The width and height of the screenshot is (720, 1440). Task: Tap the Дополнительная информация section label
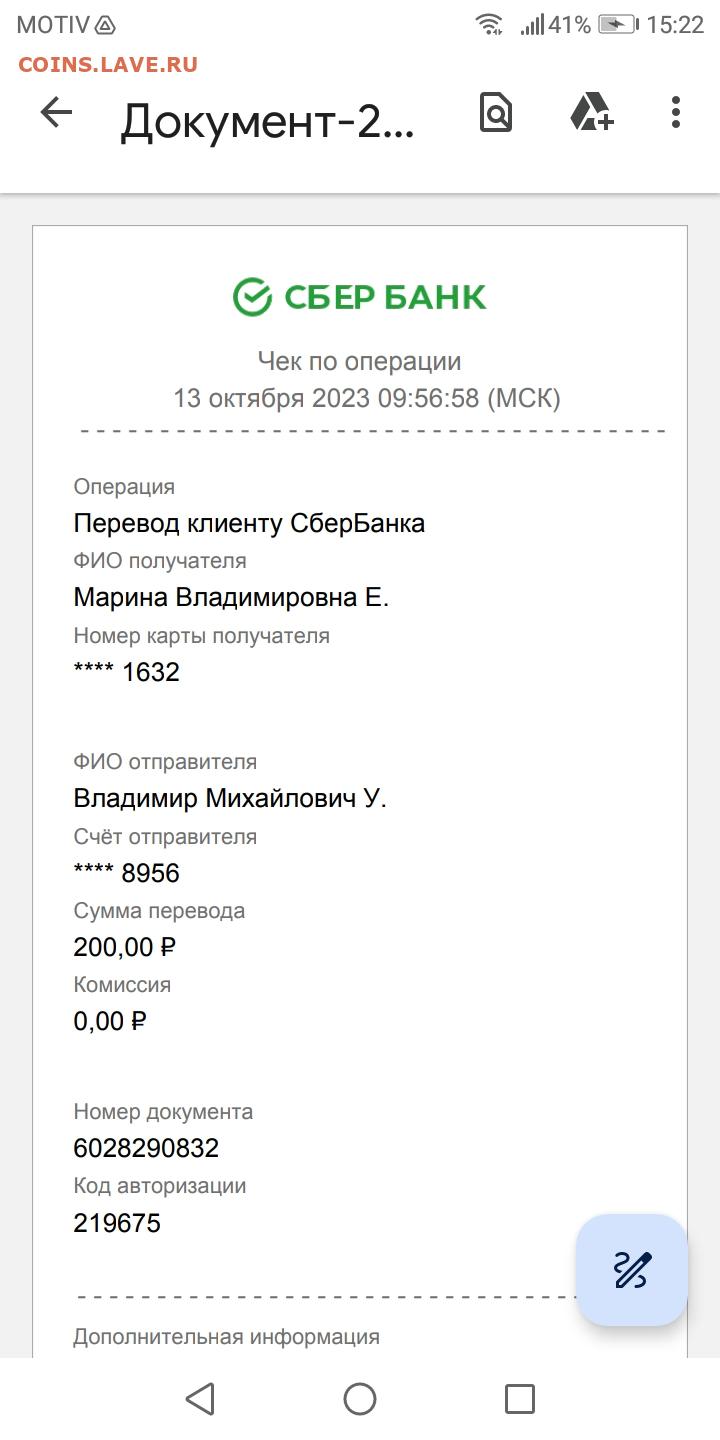(226, 1336)
